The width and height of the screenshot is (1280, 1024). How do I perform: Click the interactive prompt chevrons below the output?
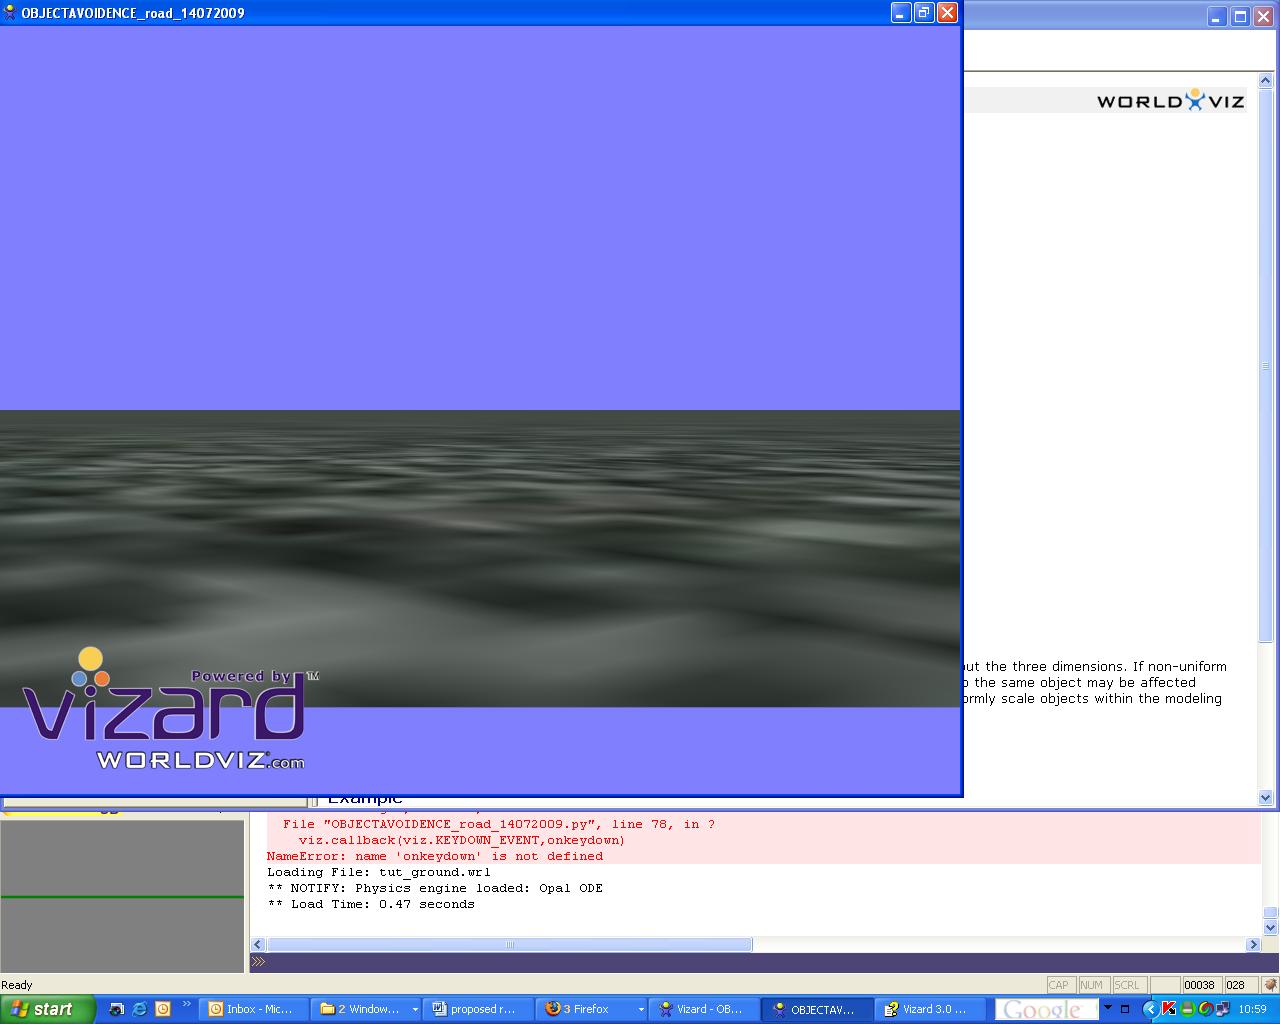pos(258,962)
